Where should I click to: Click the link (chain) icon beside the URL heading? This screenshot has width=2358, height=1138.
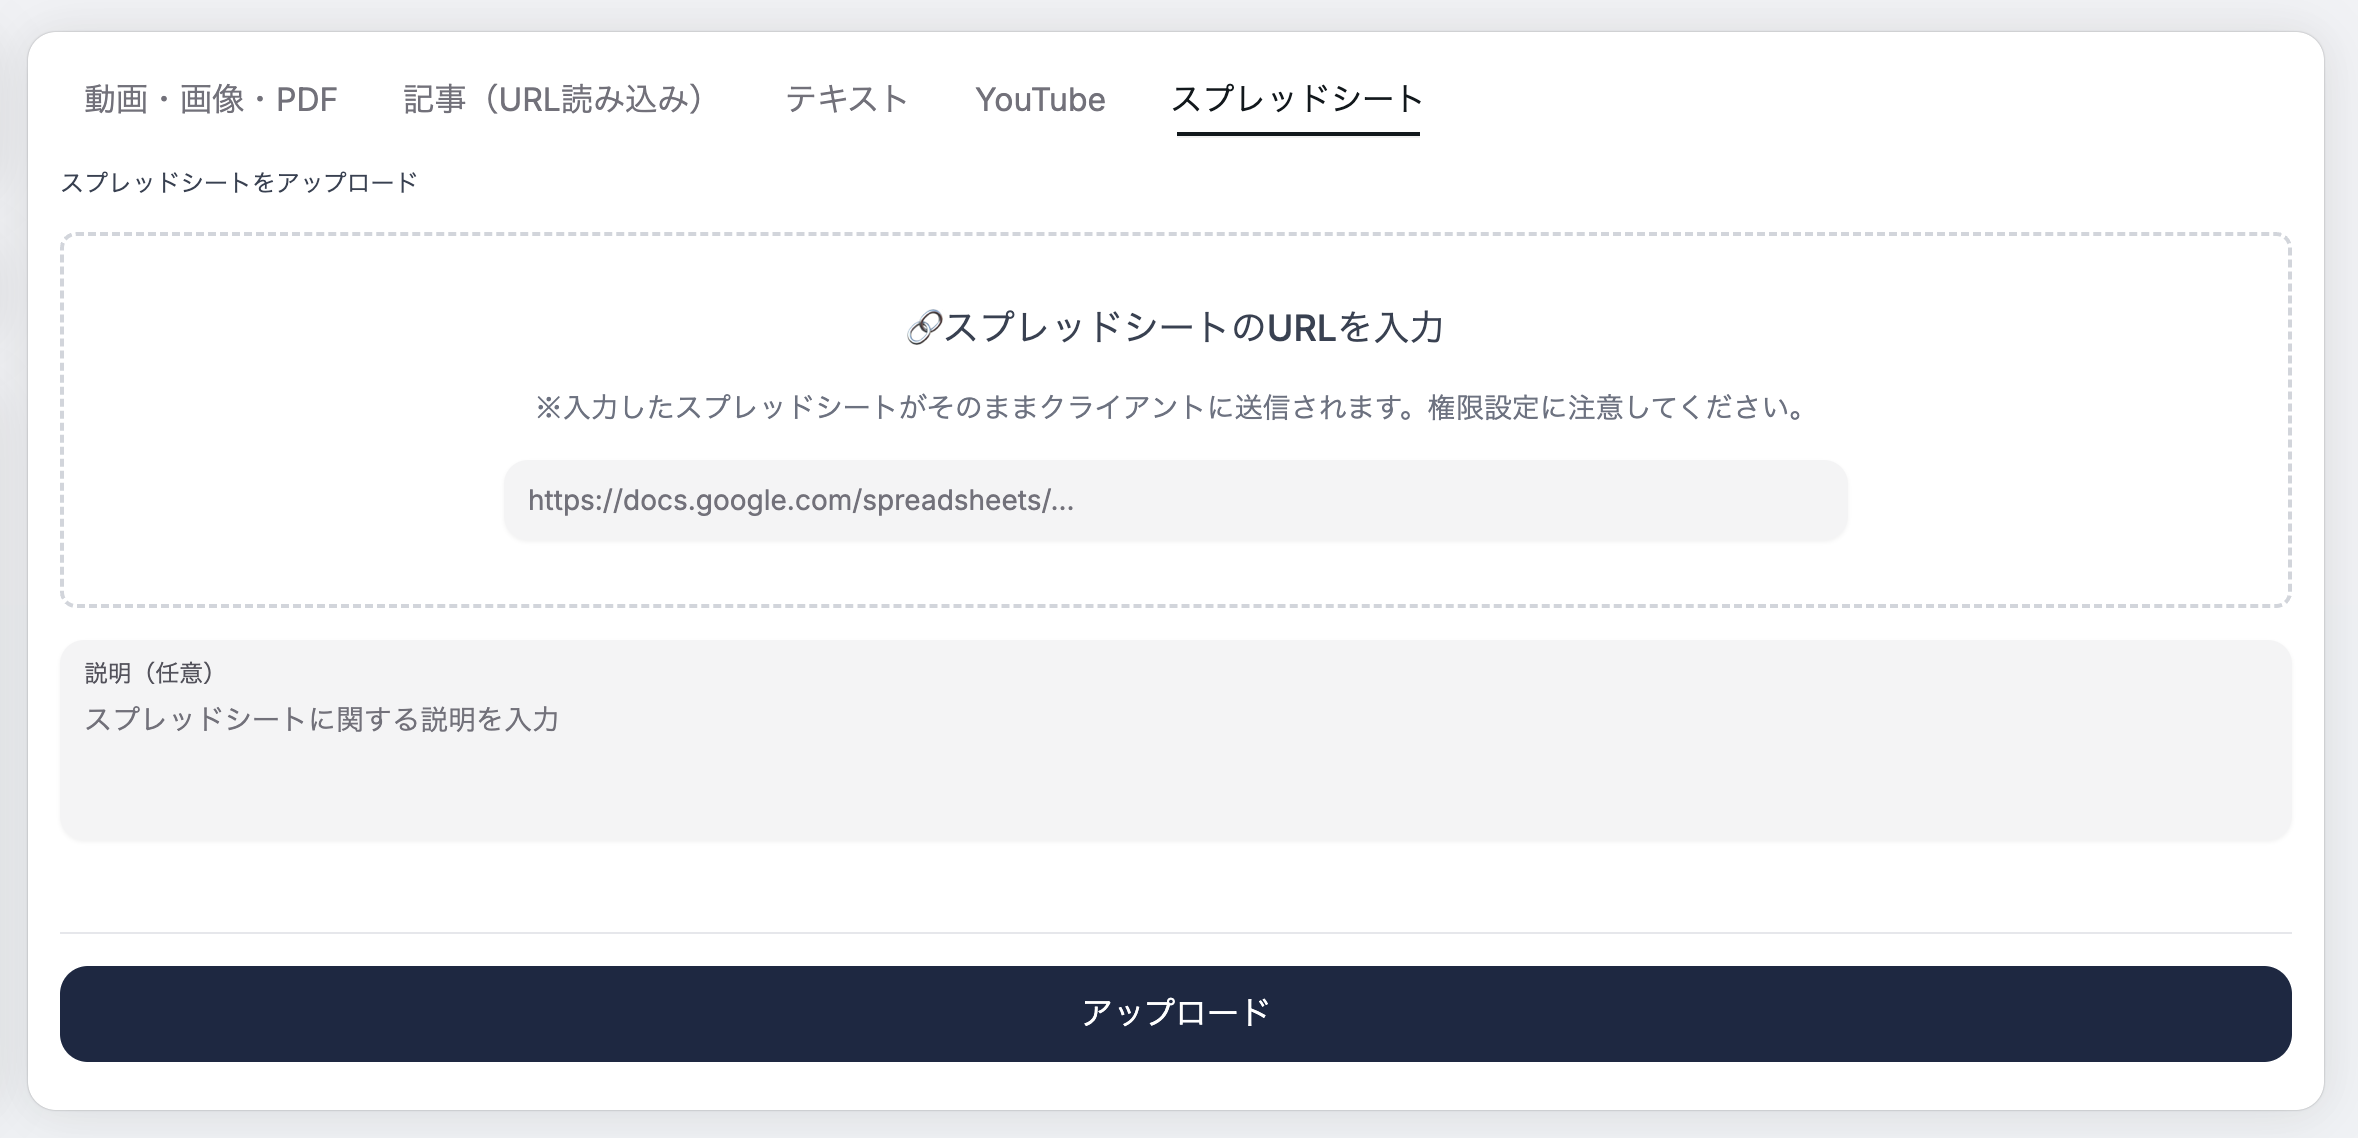(x=925, y=324)
